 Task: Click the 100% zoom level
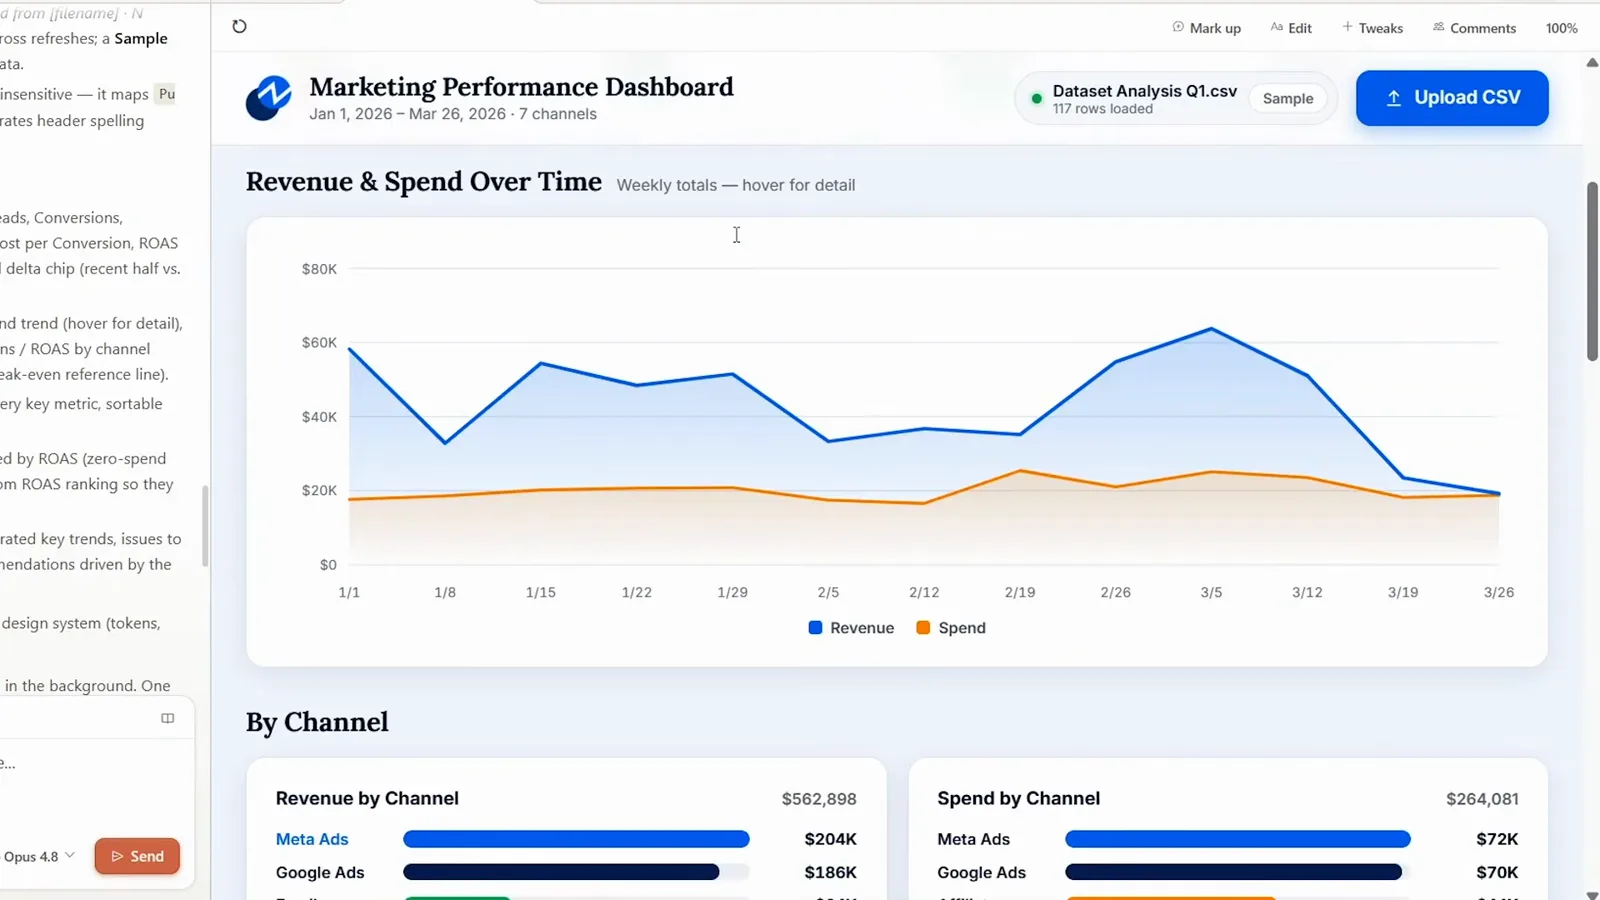1561,28
